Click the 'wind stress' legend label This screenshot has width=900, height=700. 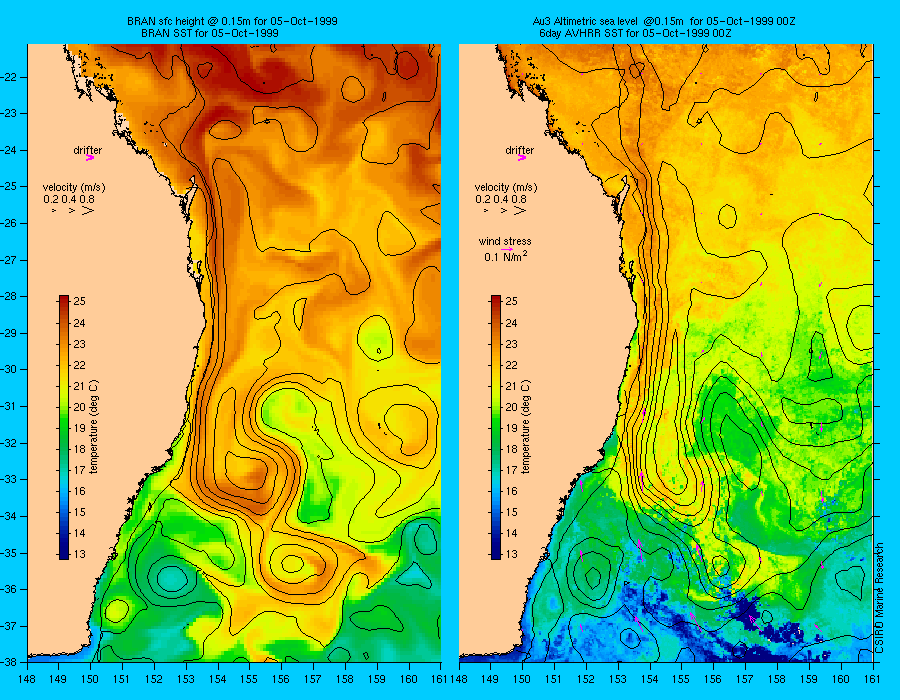tap(505, 242)
